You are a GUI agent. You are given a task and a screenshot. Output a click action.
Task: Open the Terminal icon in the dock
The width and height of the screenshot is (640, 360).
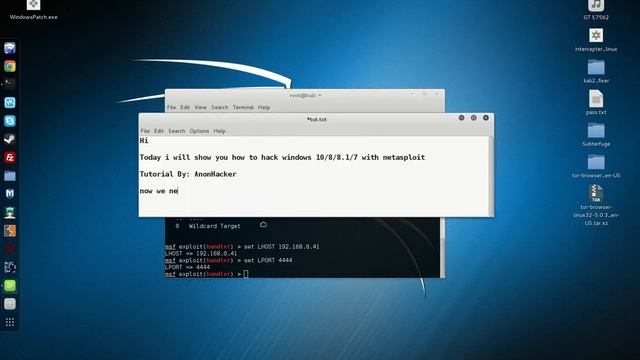(x=10, y=84)
